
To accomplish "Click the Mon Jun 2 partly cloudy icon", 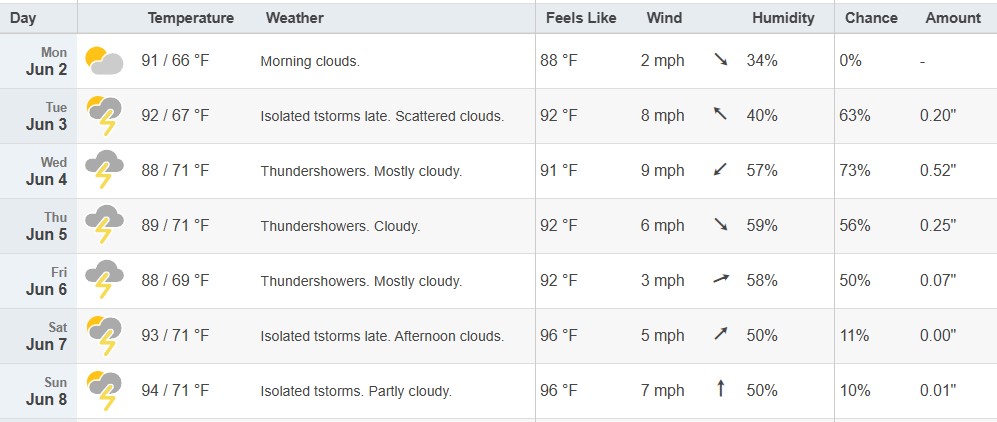I will click(x=104, y=61).
